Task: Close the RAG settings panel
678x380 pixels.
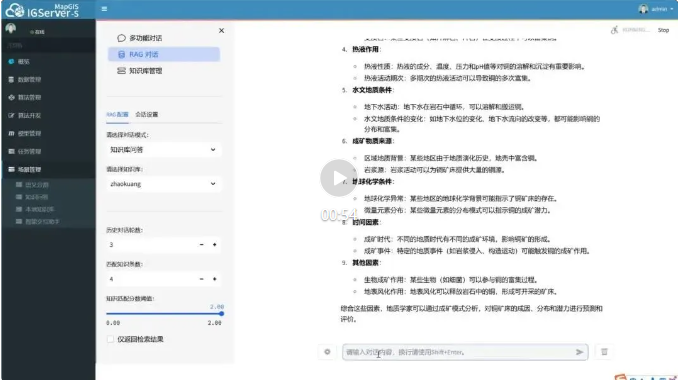Action: (x=221, y=31)
